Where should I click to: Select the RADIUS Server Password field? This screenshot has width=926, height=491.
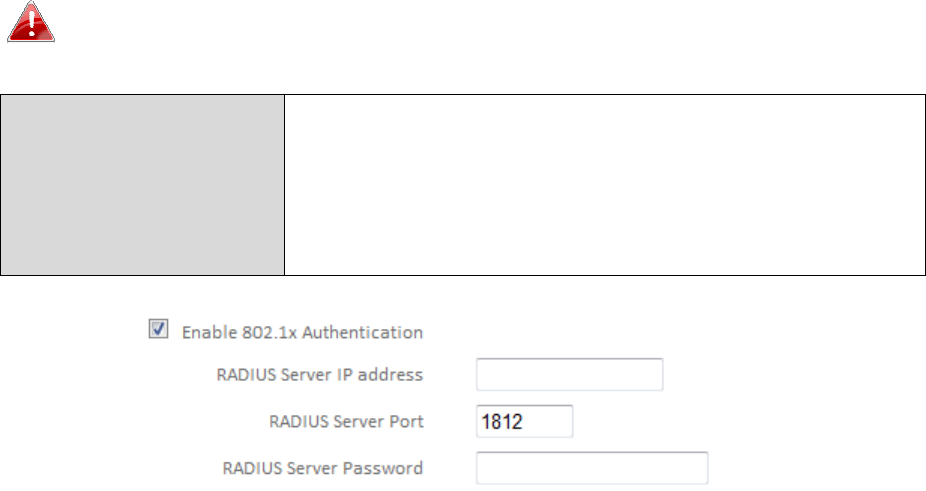tap(592, 468)
